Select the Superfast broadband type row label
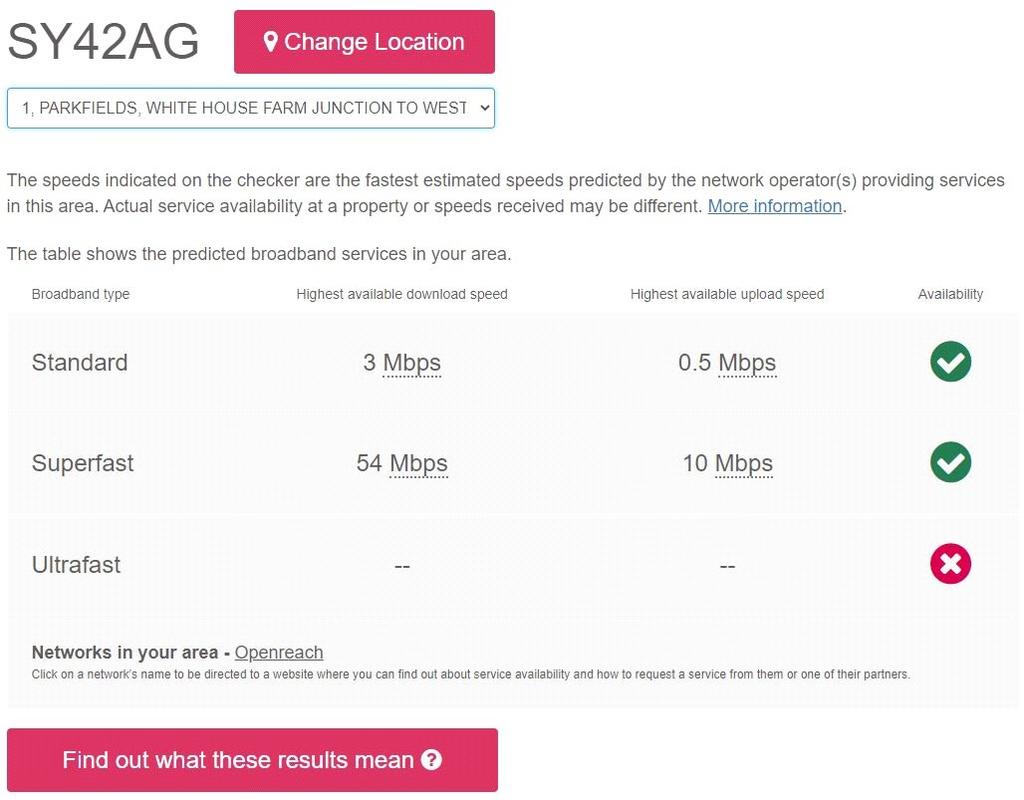1024x800 pixels. tap(82, 463)
